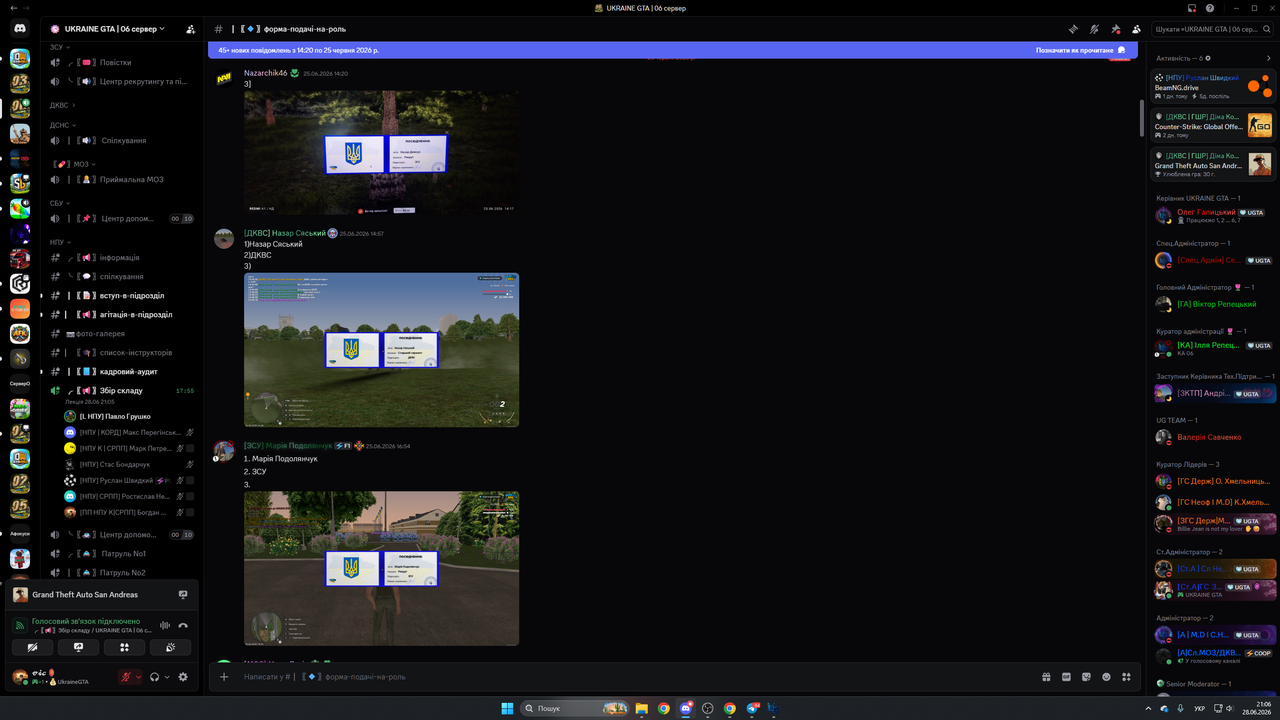Collapse the СБУ channel category
The height and width of the screenshot is (720, 1280).
[59, 203]
